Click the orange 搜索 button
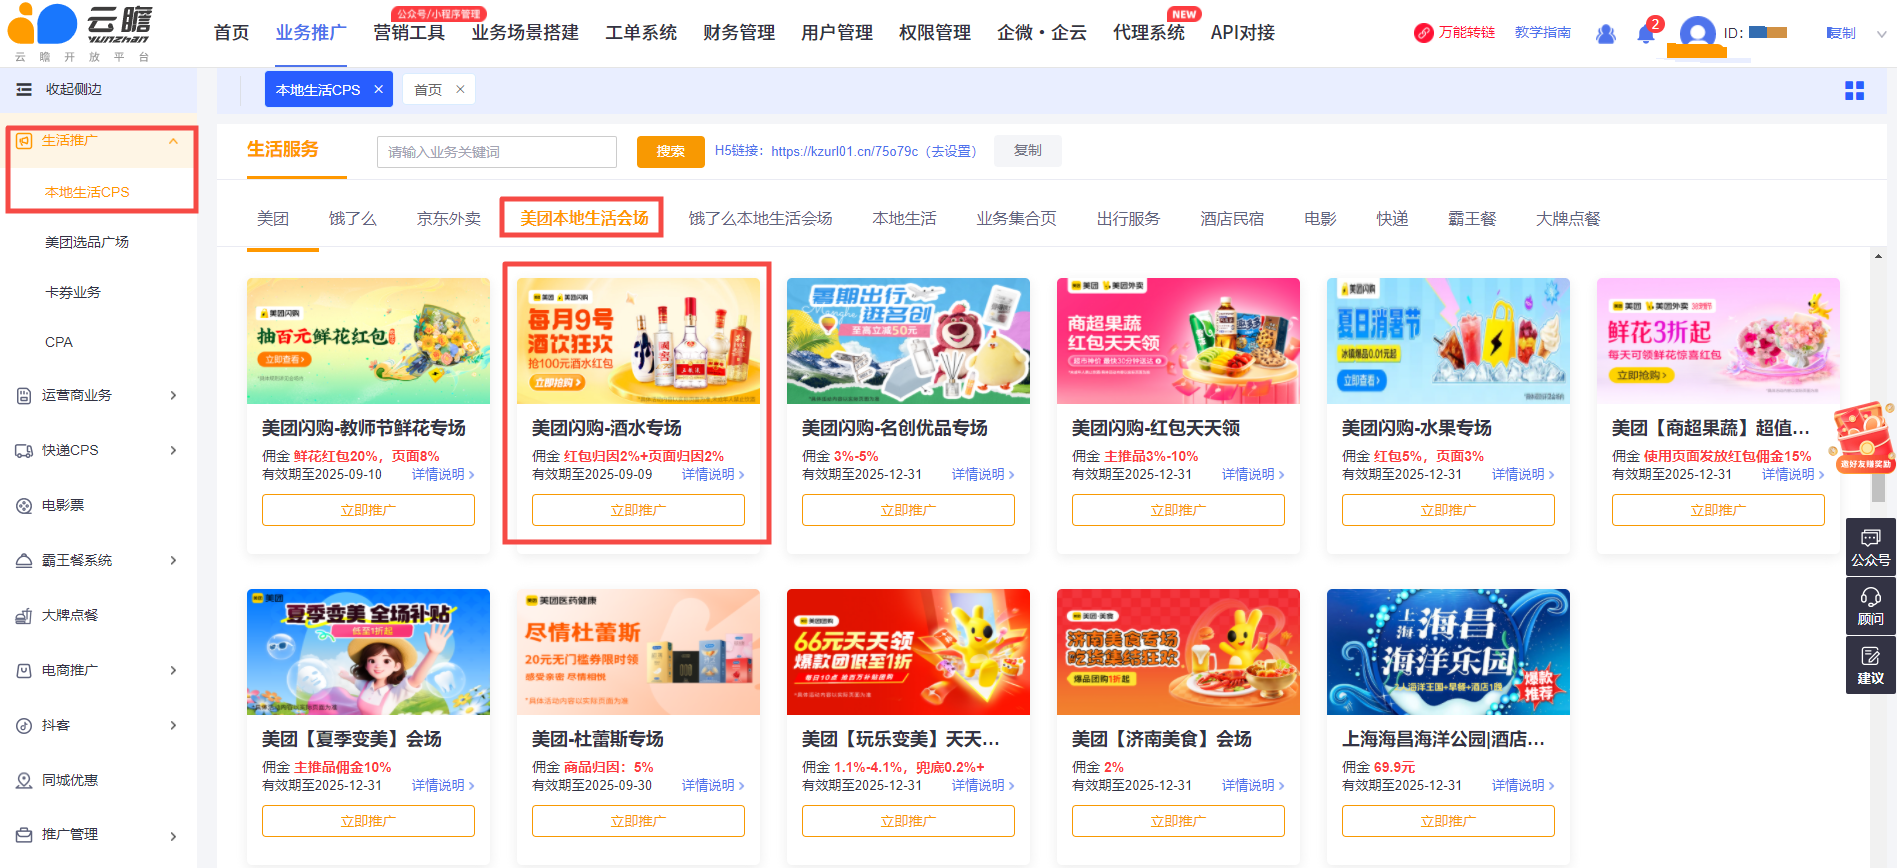Image resolution: width=1897 pixels, height=868 pixels. coord(671,152)
